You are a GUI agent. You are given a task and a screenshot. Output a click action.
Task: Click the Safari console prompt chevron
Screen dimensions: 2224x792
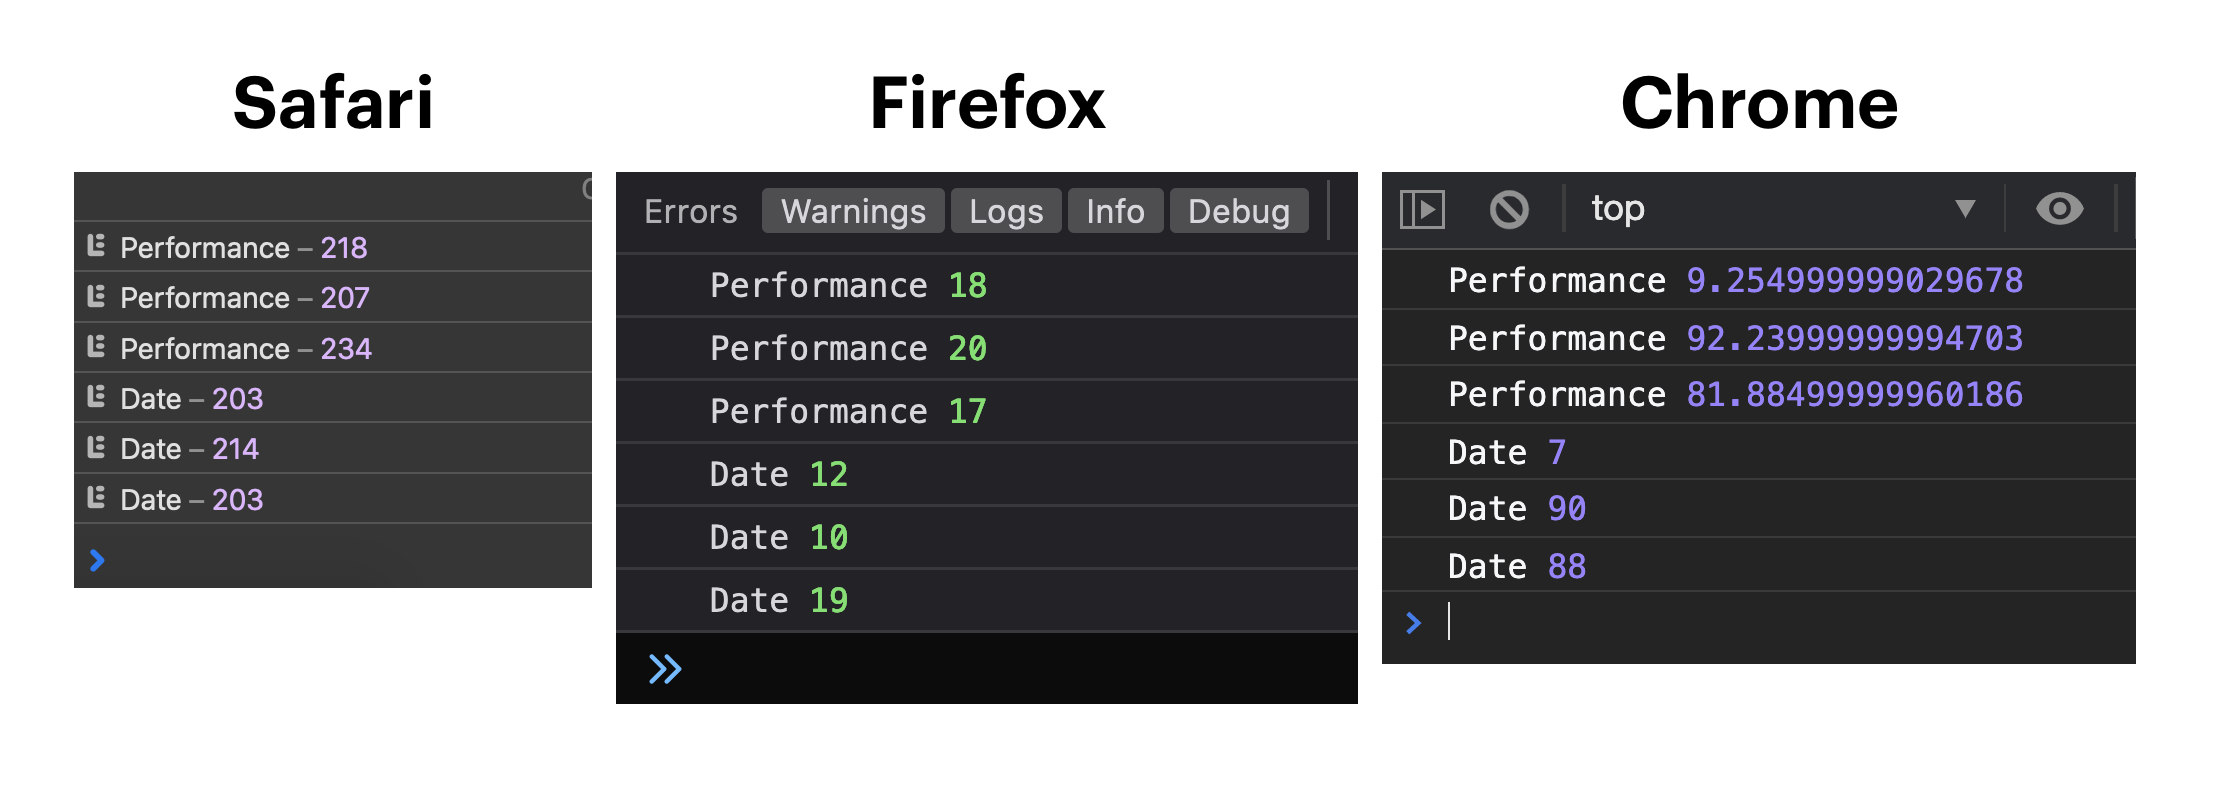97,560
